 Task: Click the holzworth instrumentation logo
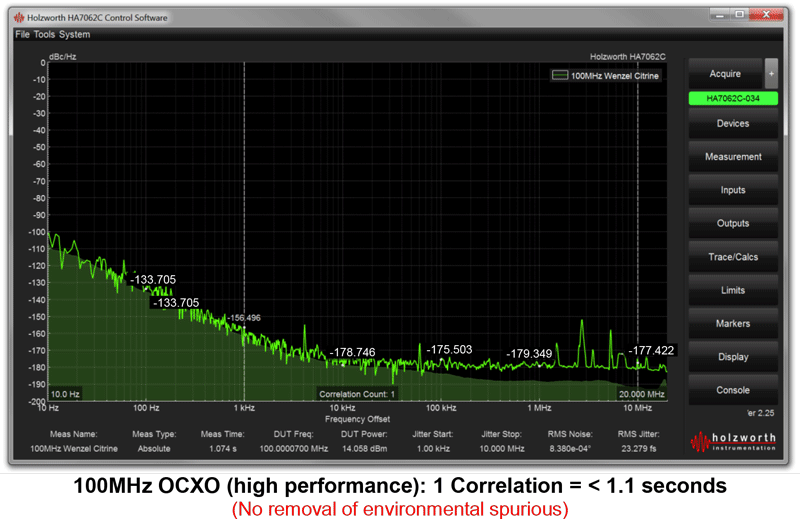733,442
